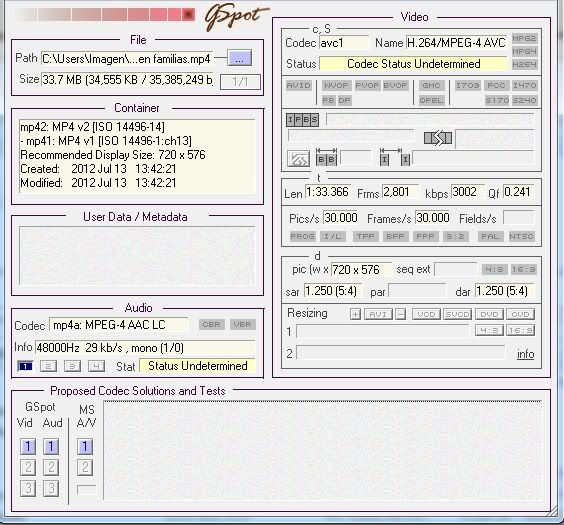Click the 4:3 button in Resizing row 1
Screen dimensions: 564x525
pyautogui.click(x=489, y=330)
